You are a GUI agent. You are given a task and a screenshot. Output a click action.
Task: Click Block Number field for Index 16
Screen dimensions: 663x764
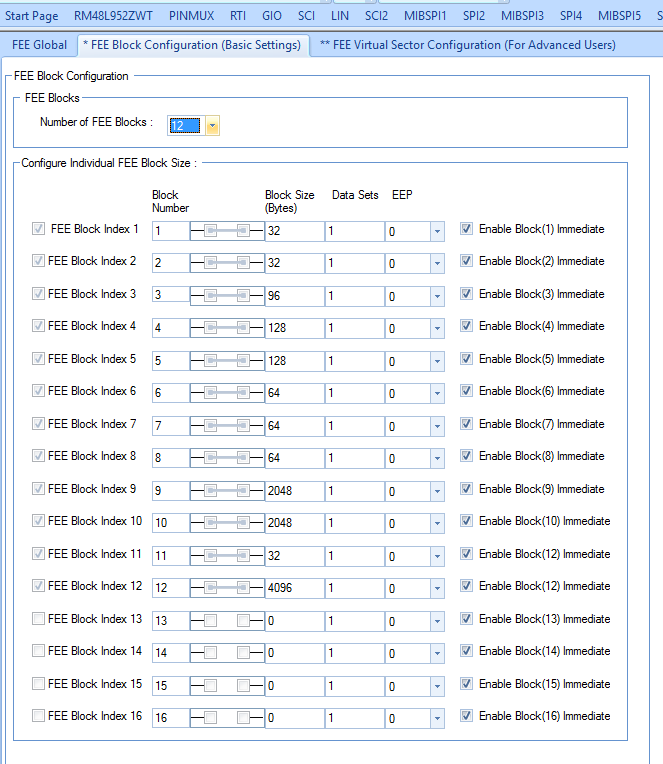click(171, 718)
